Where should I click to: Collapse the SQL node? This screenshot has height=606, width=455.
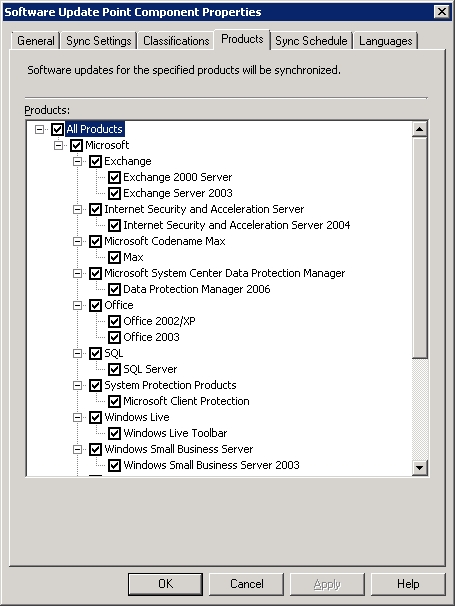(x=77, y=353)
